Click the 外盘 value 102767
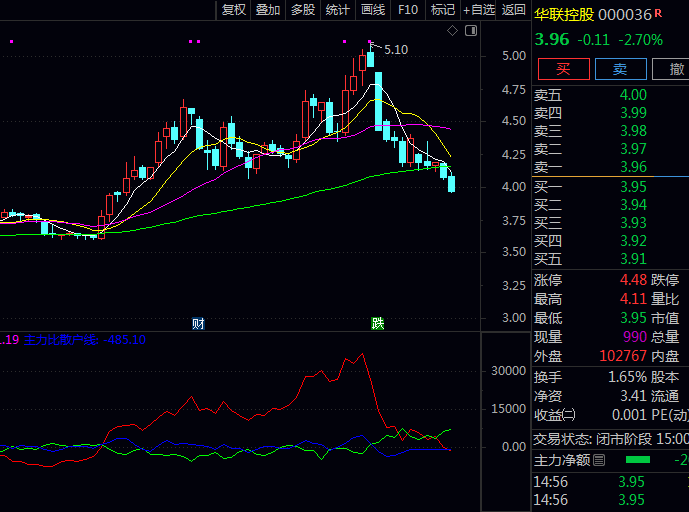Screen dimensions: 689x512 623,356
